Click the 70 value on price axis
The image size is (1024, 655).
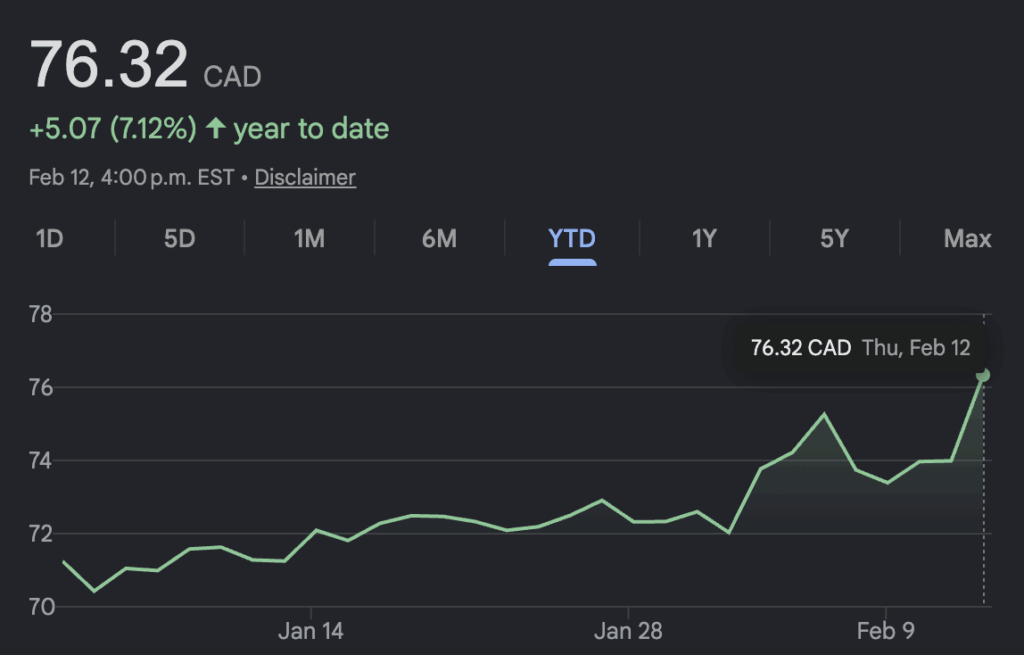coord(42,606)
